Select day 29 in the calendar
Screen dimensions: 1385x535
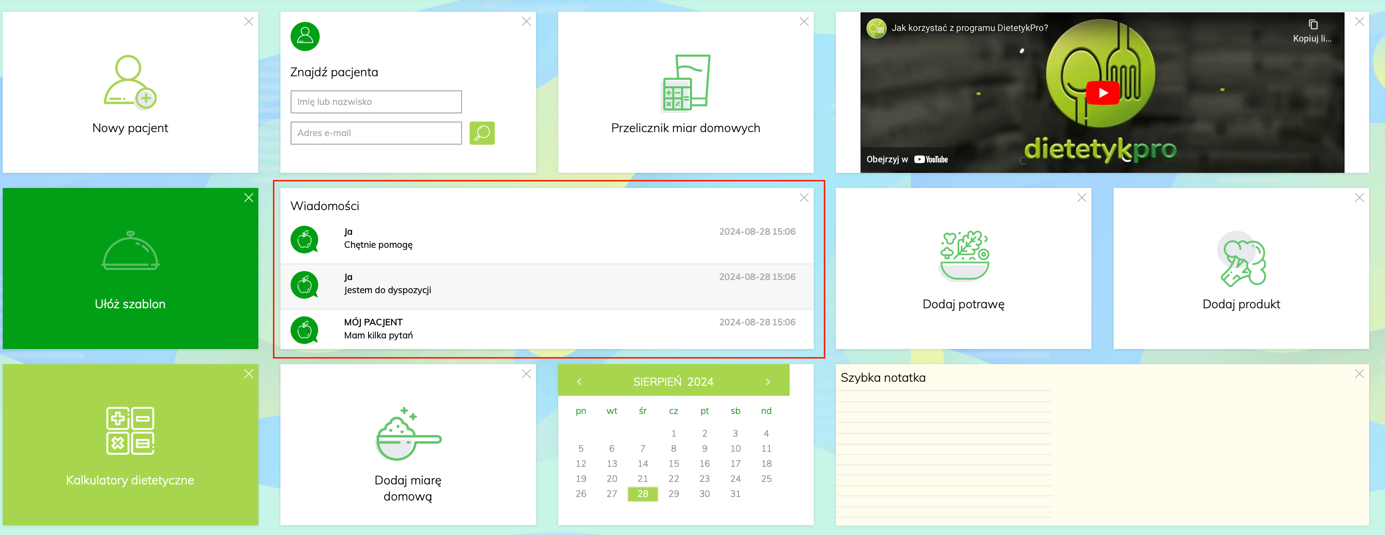(674, 494)
